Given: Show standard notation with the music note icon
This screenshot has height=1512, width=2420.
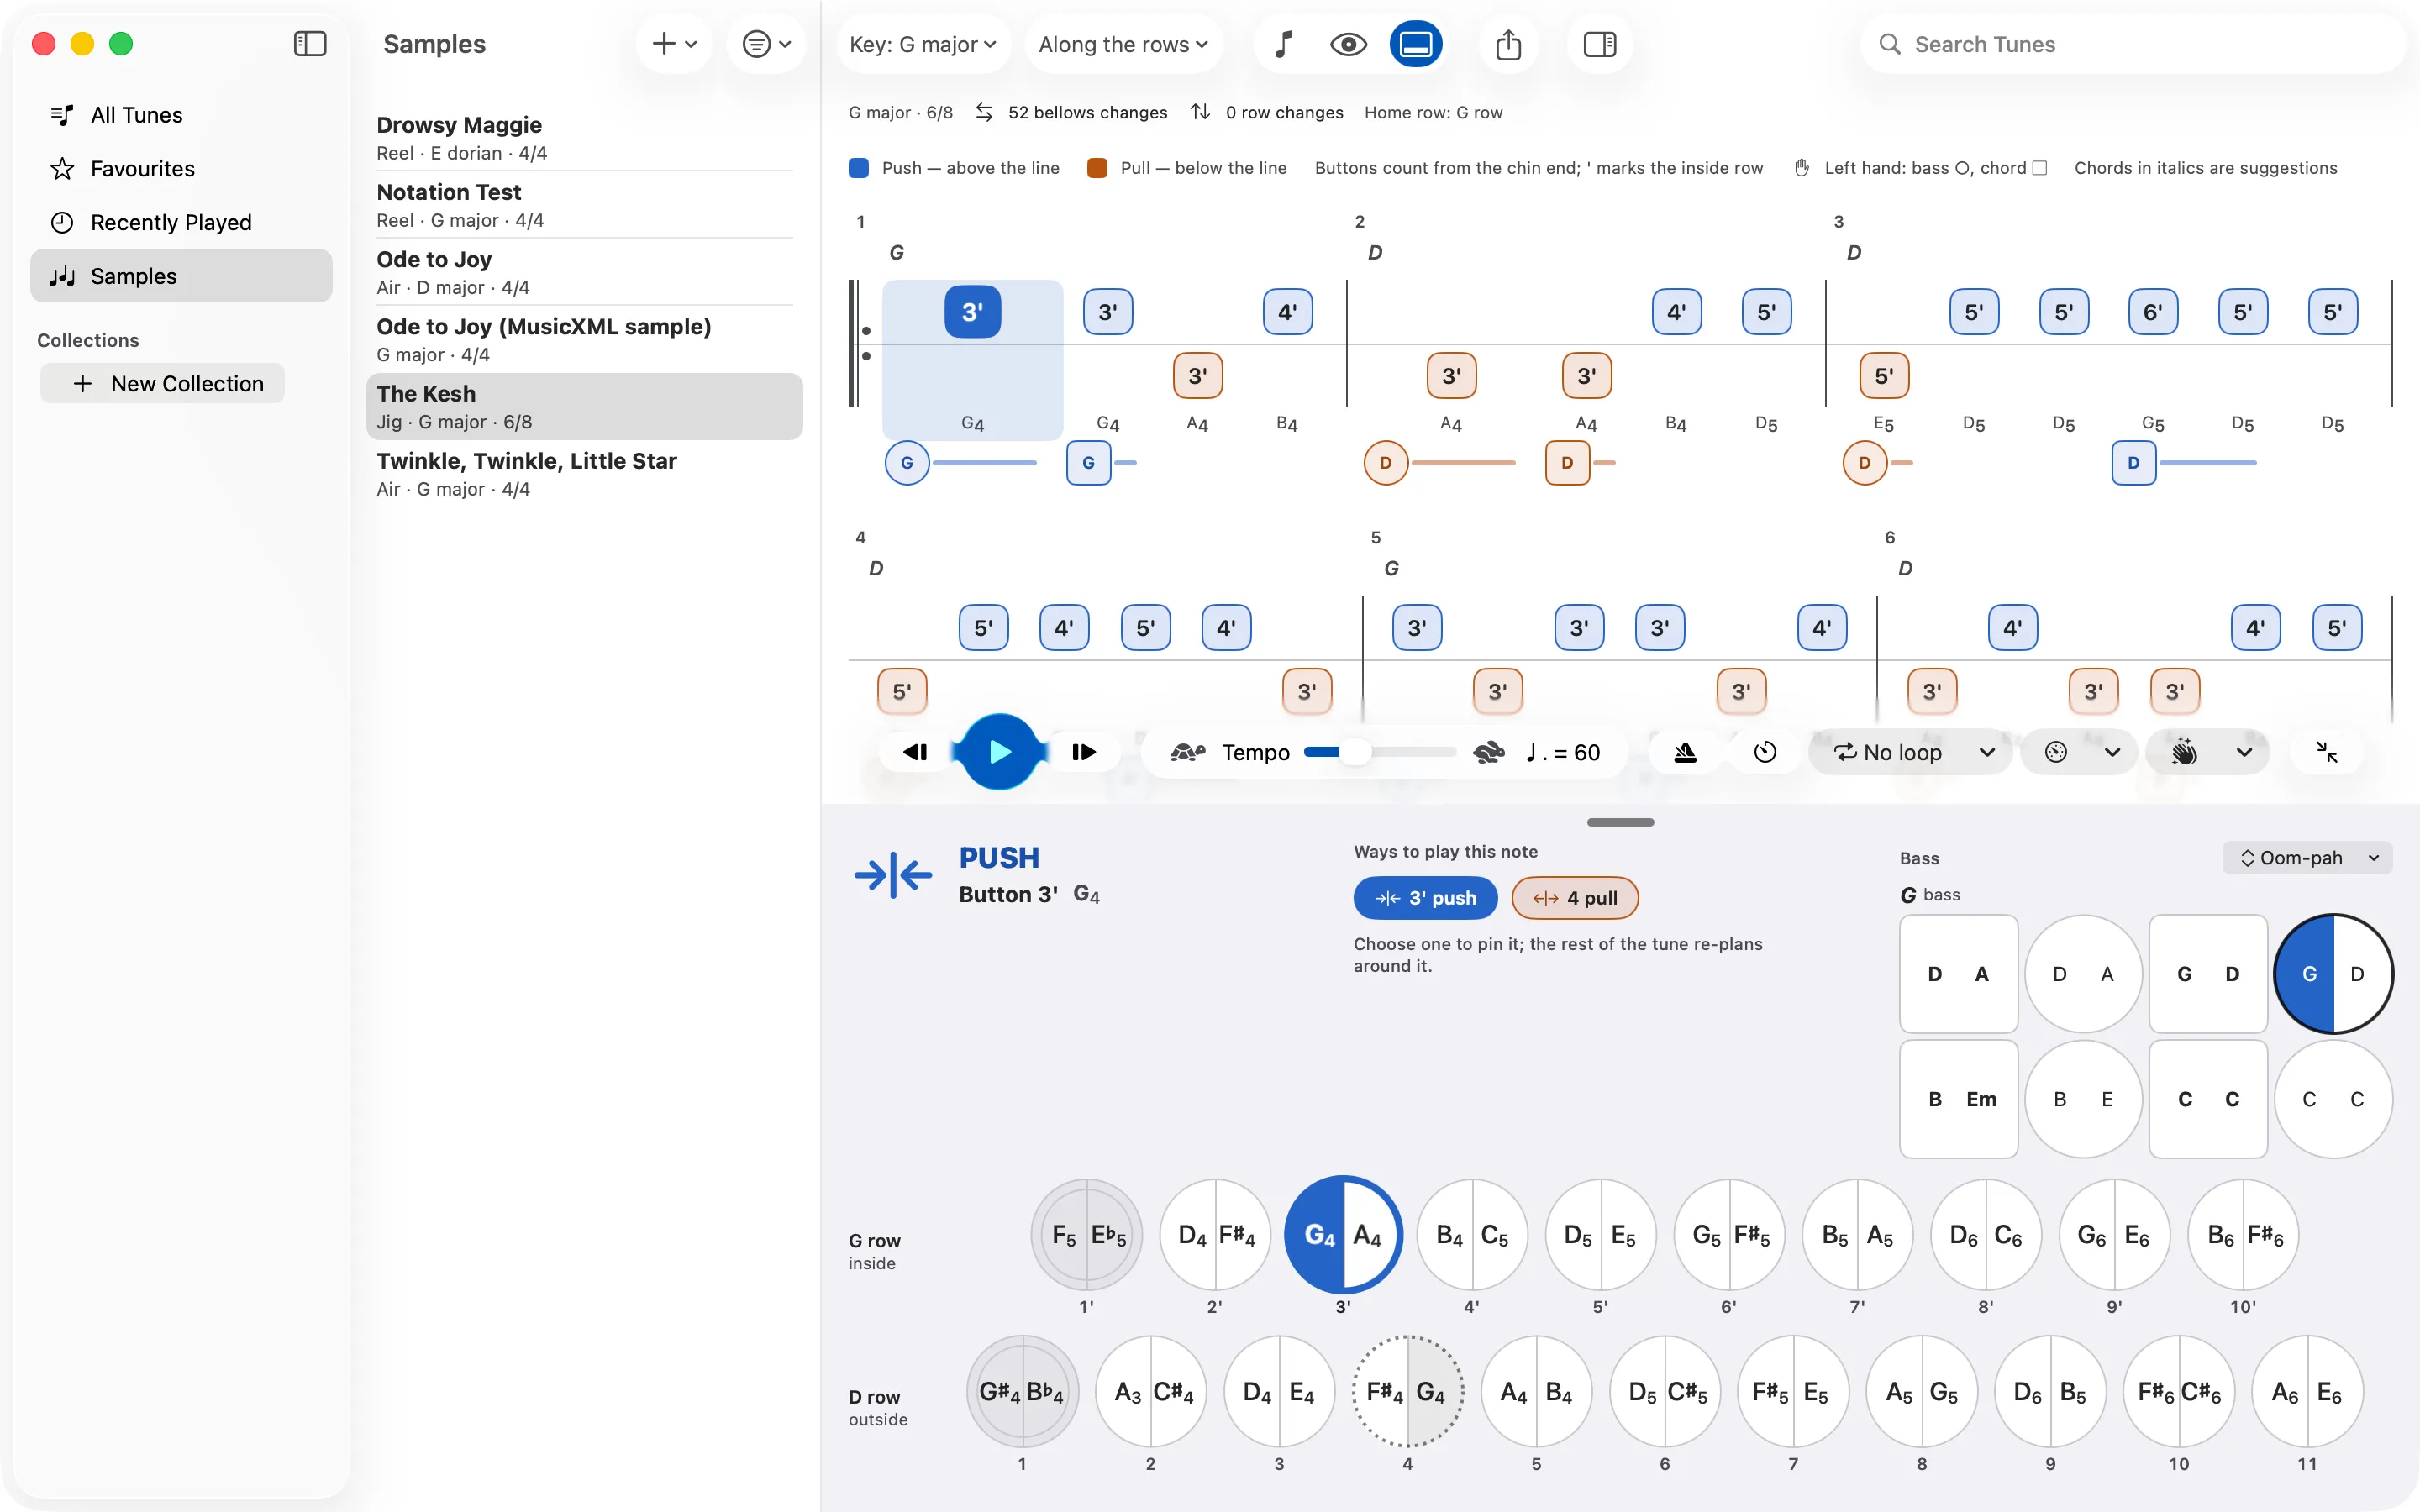Looking at the screenshot, I should pos(1284,44).
